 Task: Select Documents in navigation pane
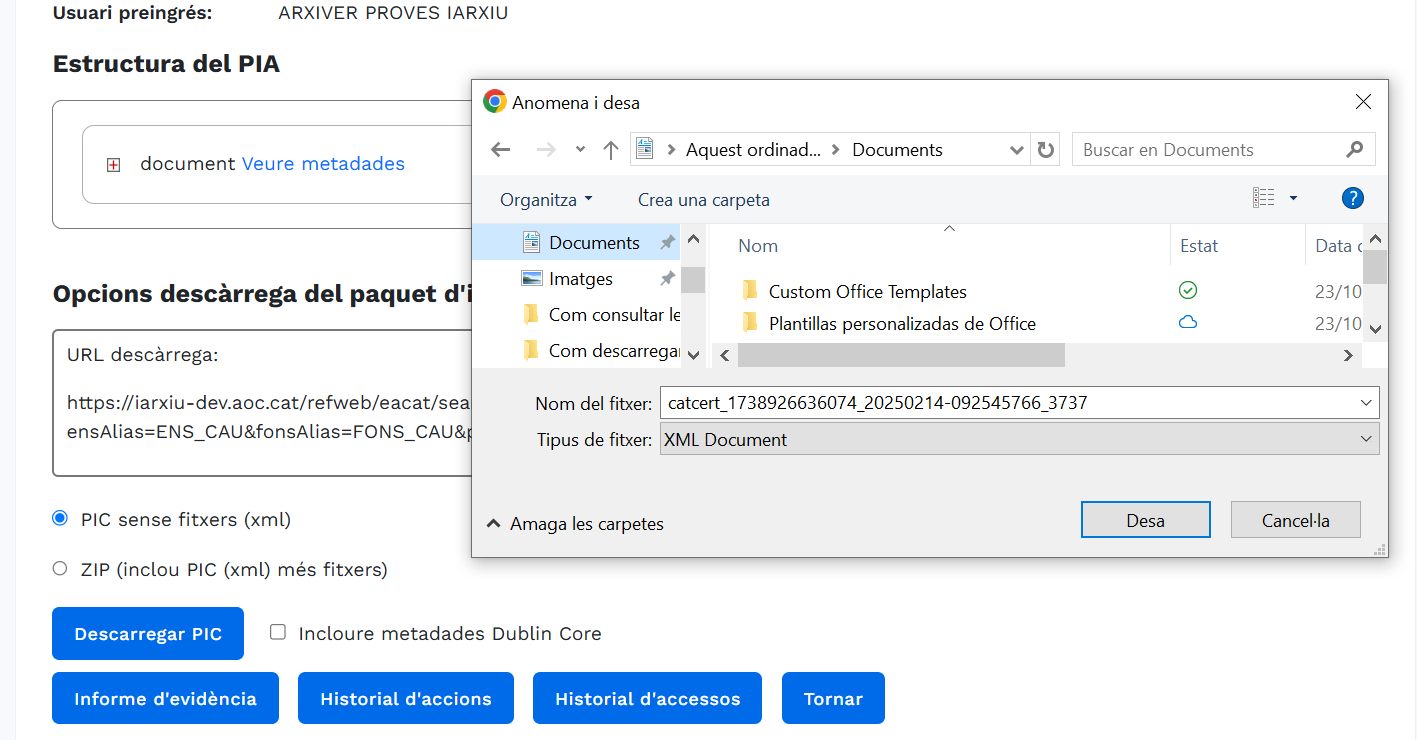(594, 243)
